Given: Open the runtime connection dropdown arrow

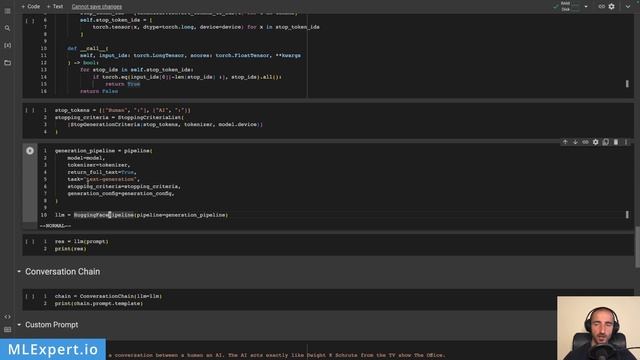Looking at the screenshot, I should (x=586, y=7).
